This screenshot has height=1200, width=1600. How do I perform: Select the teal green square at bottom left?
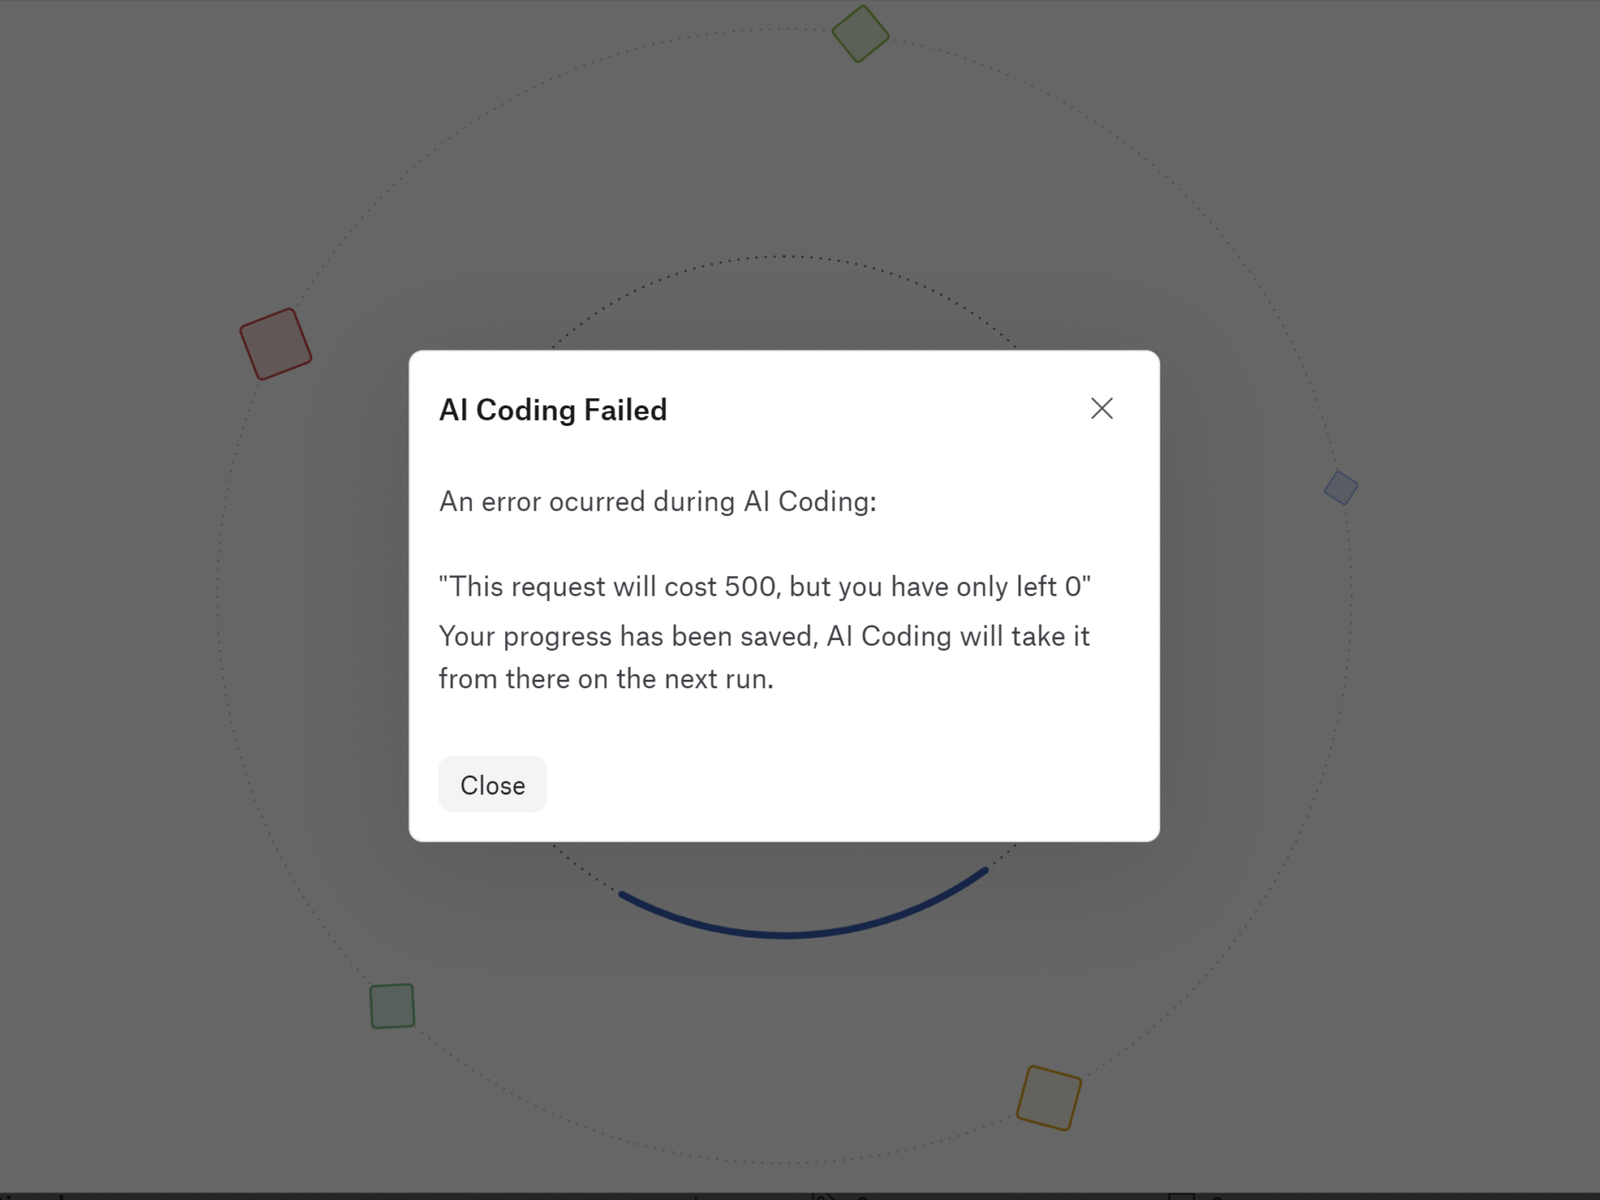(392, 1006)
